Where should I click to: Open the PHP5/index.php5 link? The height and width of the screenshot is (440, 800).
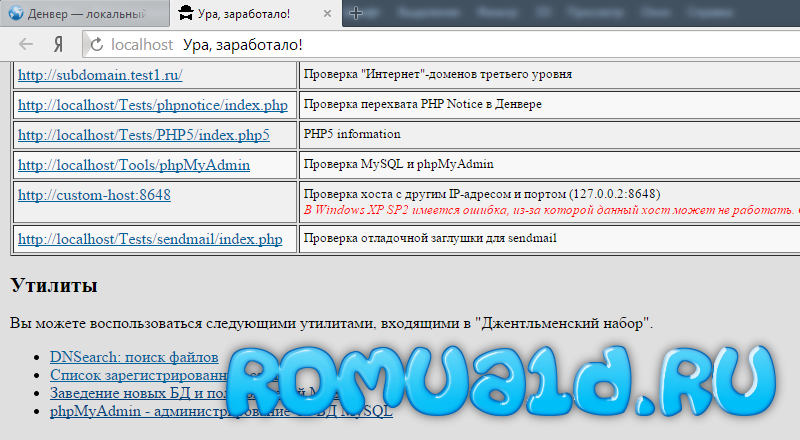point(144,135)
